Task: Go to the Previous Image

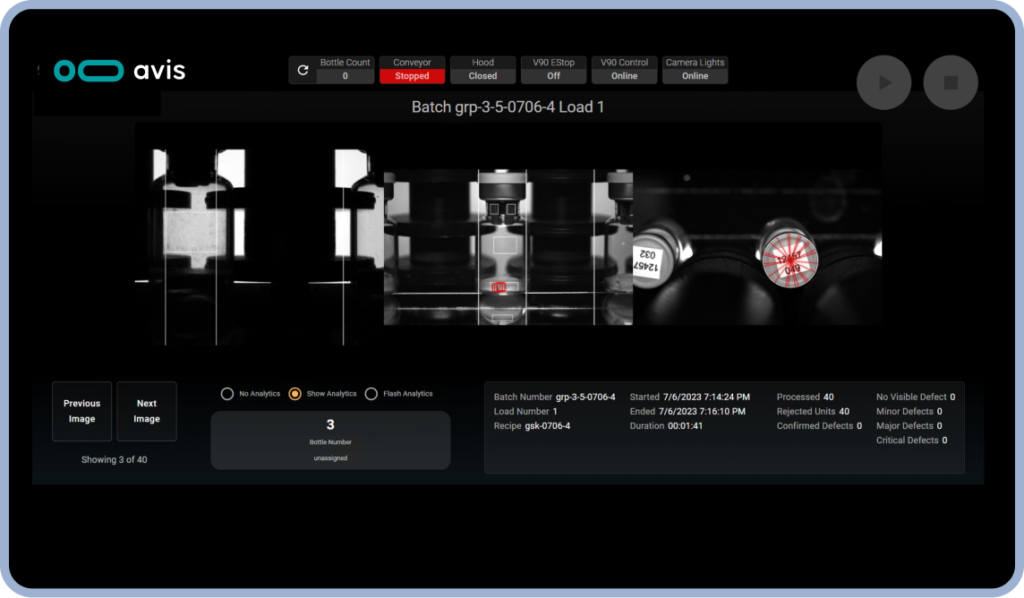Action: point(82,411)
